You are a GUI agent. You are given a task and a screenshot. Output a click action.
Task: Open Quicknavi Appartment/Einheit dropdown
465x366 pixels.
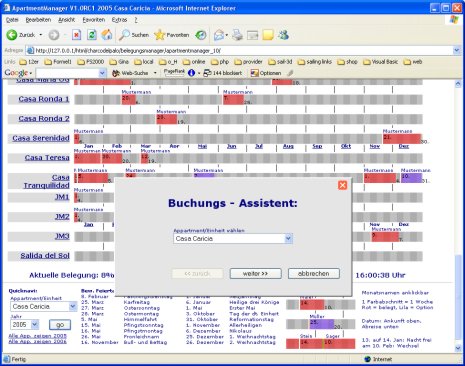pyautogui.click(x=73, y=306)
